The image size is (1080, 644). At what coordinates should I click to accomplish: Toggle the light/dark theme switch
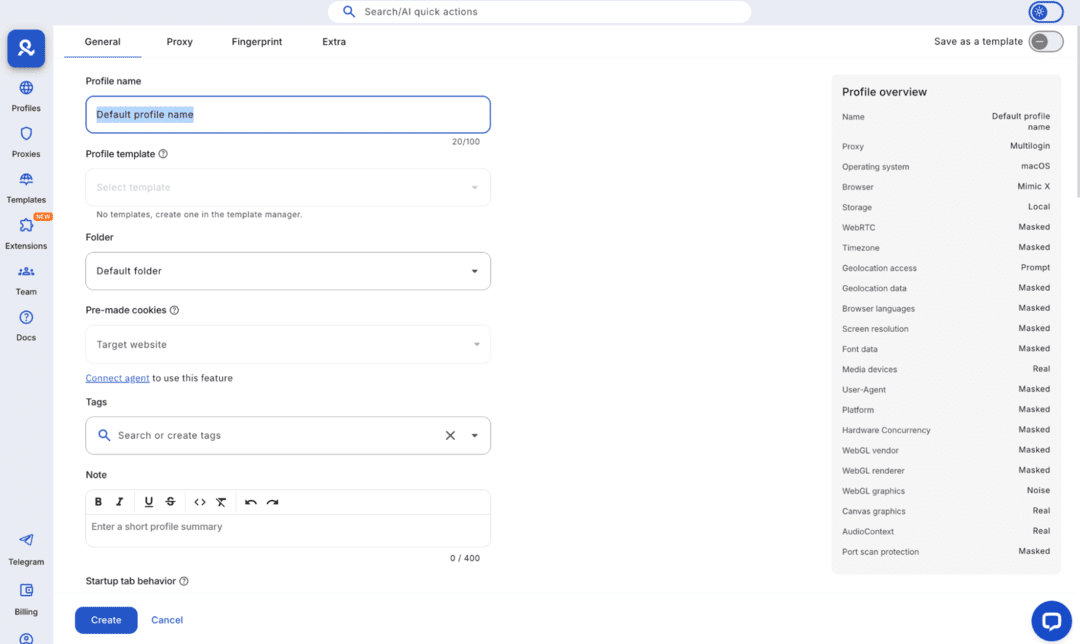(x=1045, y=12)
